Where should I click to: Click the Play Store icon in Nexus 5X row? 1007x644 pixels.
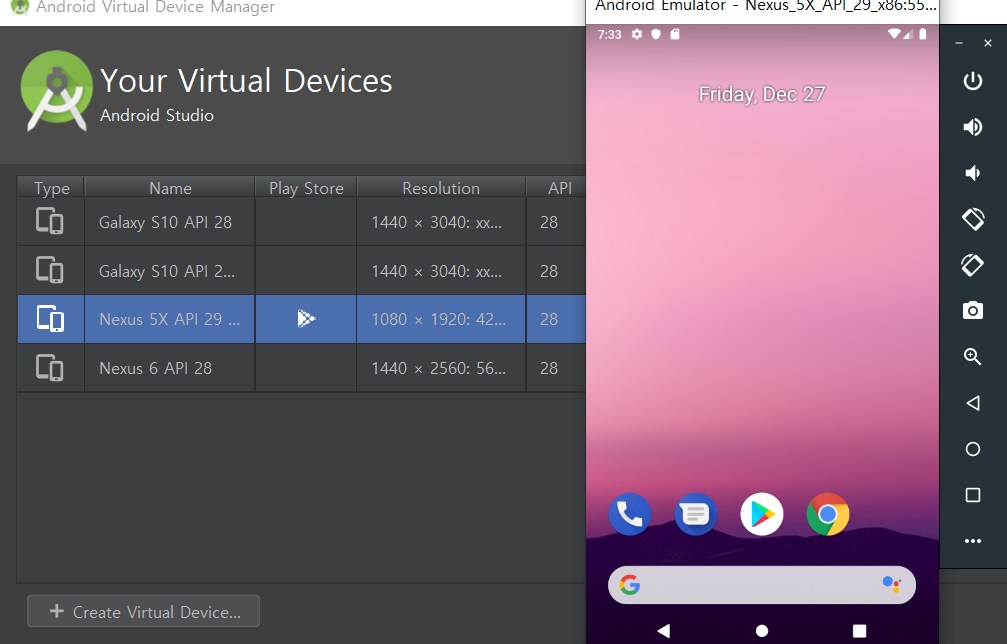(306, 318)
